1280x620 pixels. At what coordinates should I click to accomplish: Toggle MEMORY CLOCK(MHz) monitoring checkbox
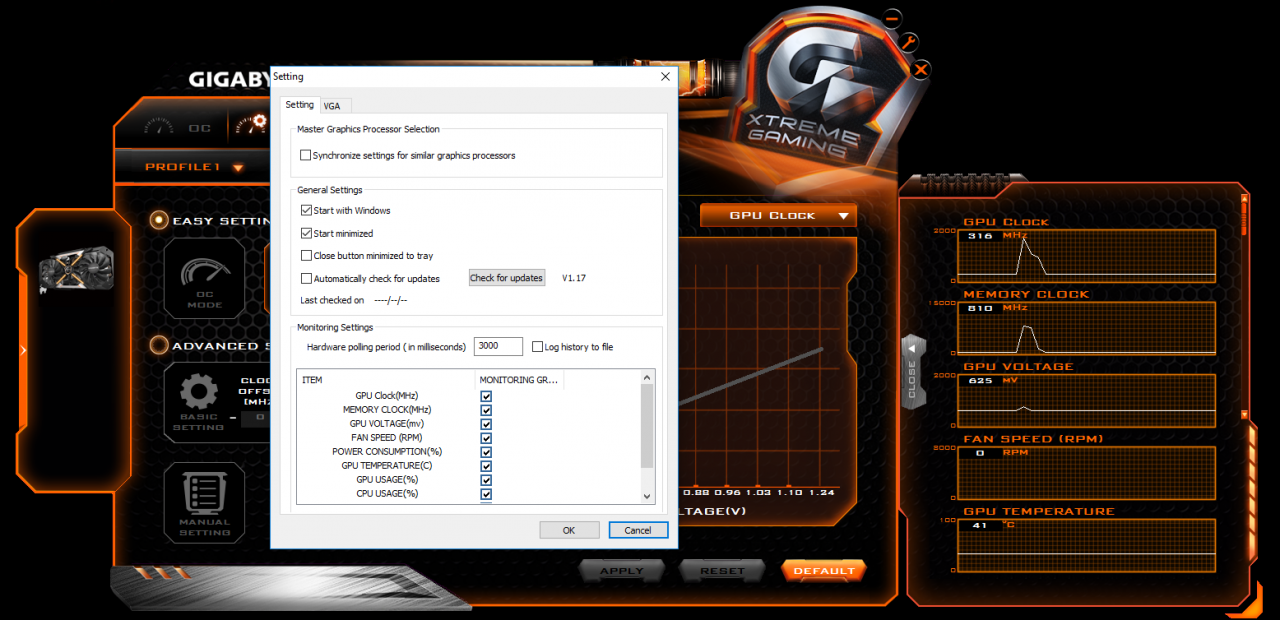(486, 410)
